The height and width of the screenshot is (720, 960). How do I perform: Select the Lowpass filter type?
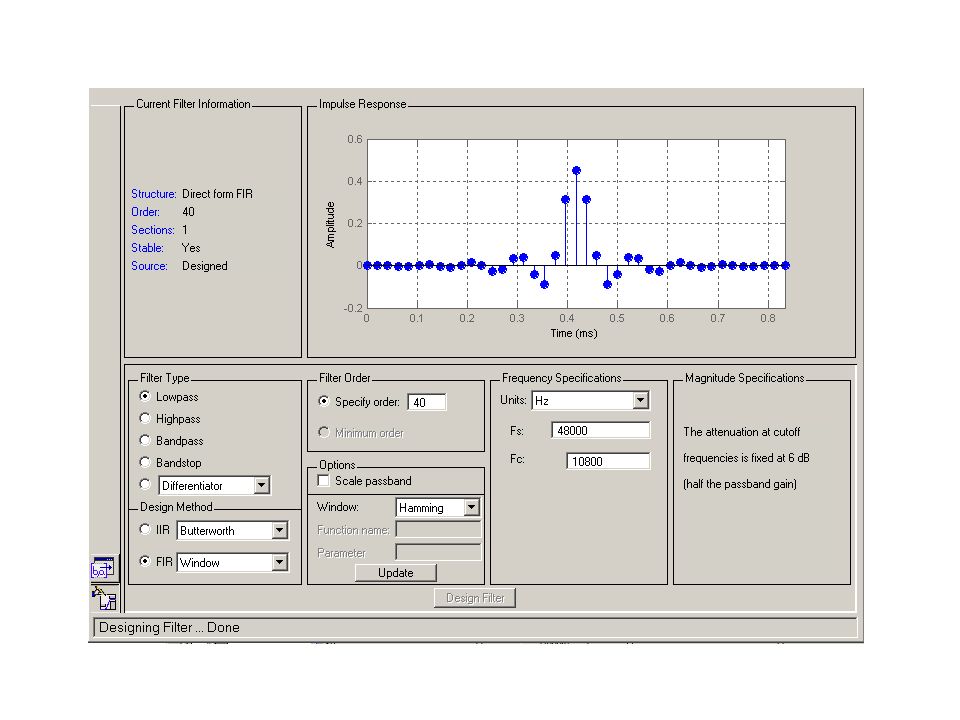[x=144, y=396]
